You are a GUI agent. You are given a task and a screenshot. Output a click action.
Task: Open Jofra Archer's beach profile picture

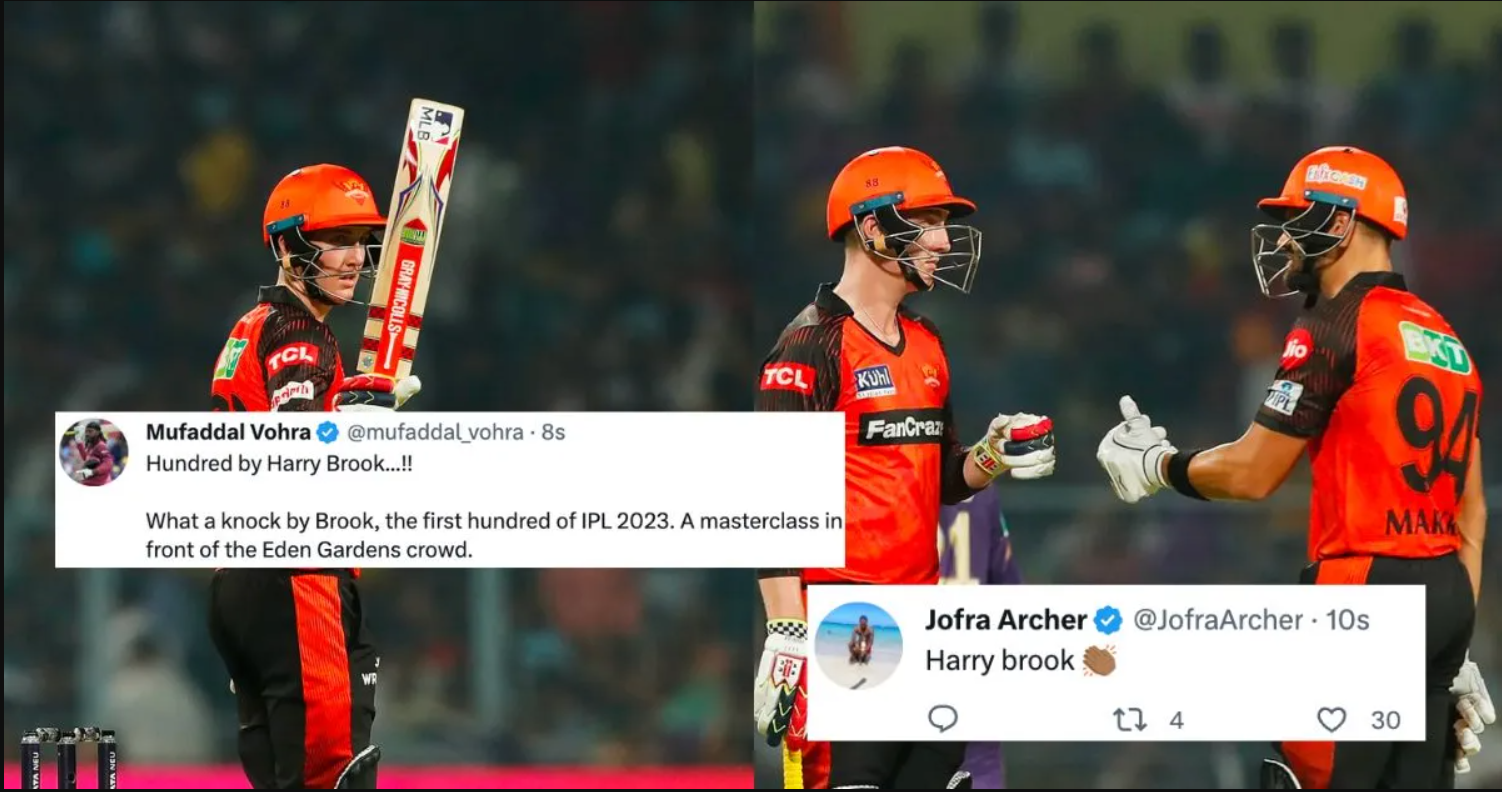click(x=858, y=646)
